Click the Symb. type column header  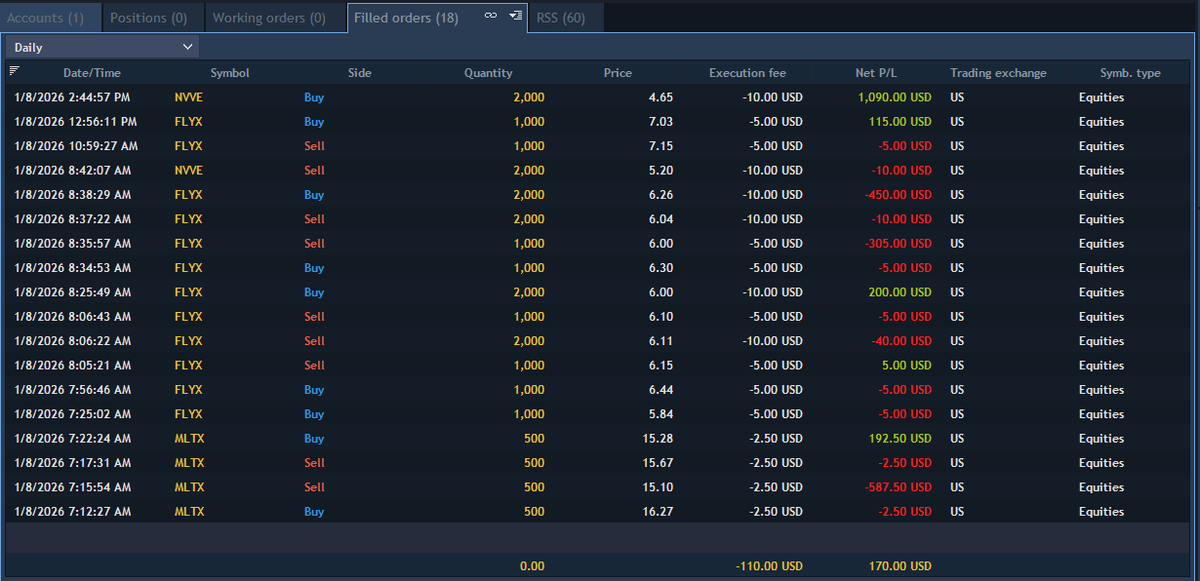(1130, 73)
